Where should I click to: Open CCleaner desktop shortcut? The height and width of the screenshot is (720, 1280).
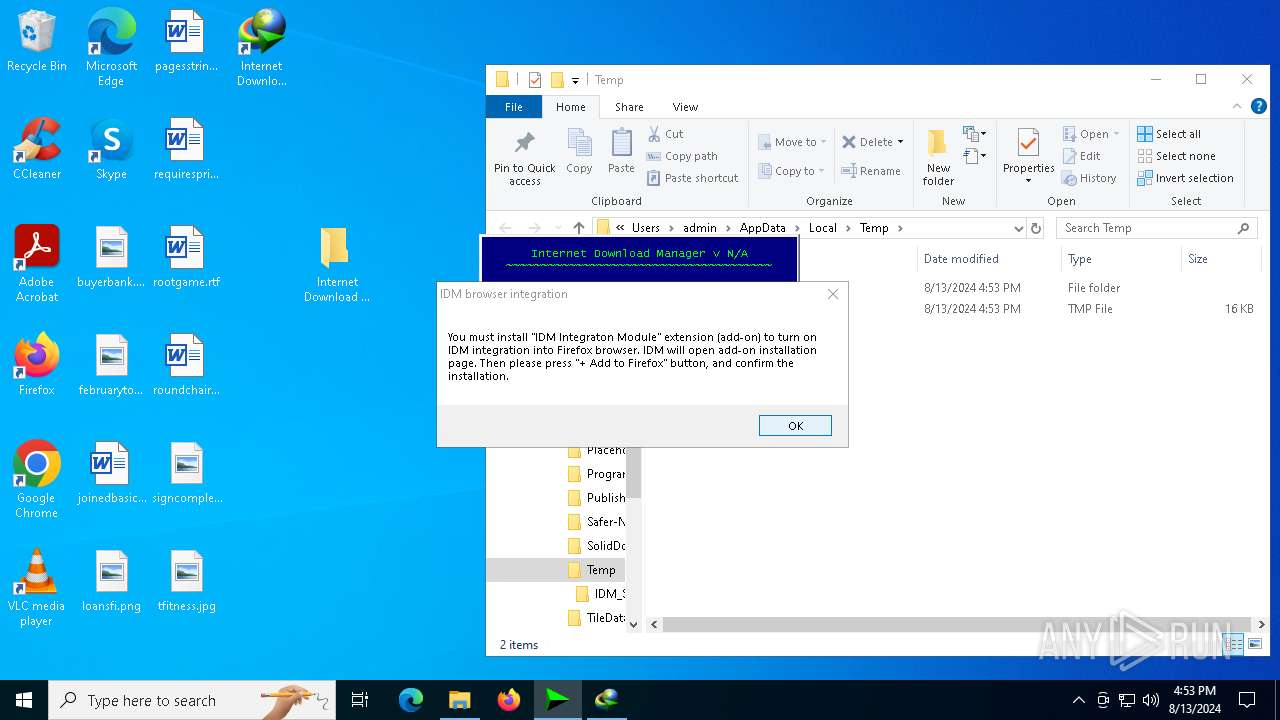click(37, 149)
